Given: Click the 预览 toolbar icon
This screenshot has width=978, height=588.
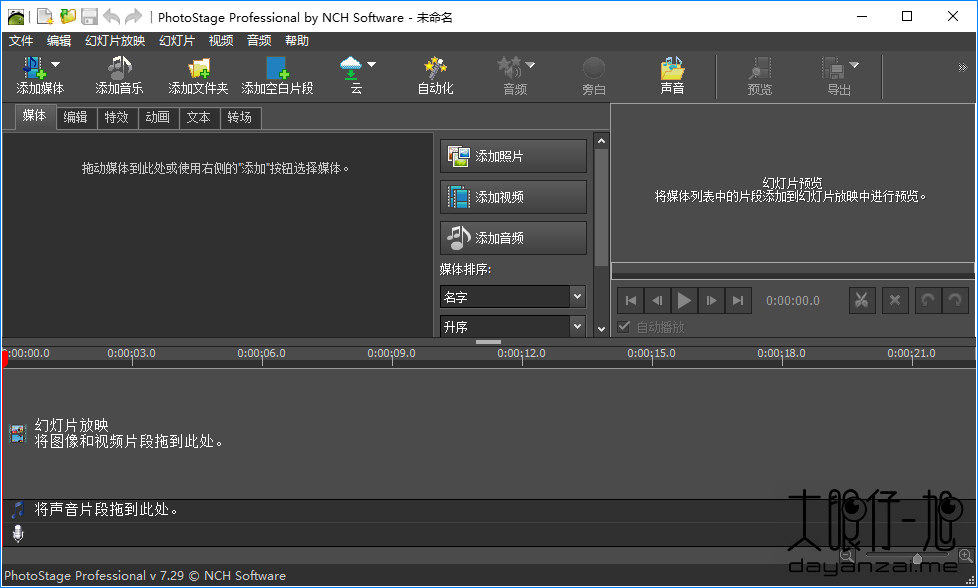Looking at the screenshot, I should pyautogui.click(x=760, y=68).
